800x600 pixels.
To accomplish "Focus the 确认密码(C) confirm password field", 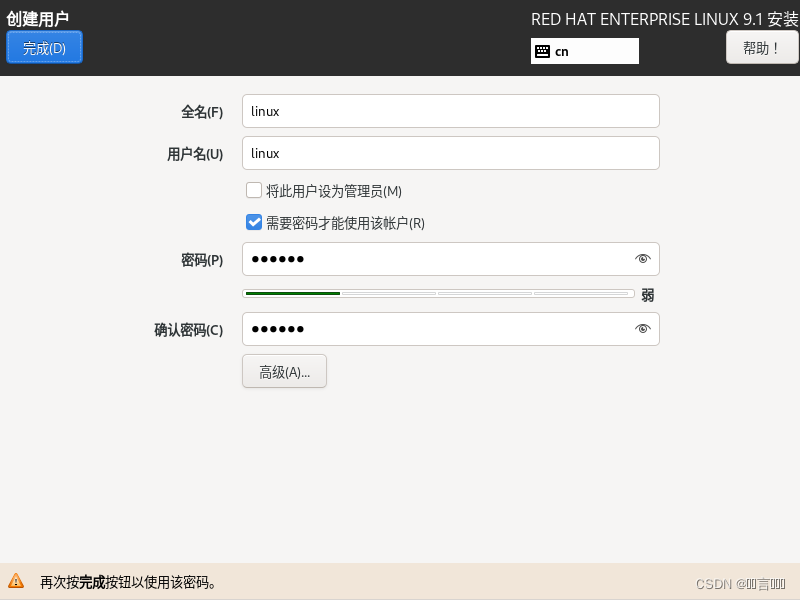I will tap(451, 329).
